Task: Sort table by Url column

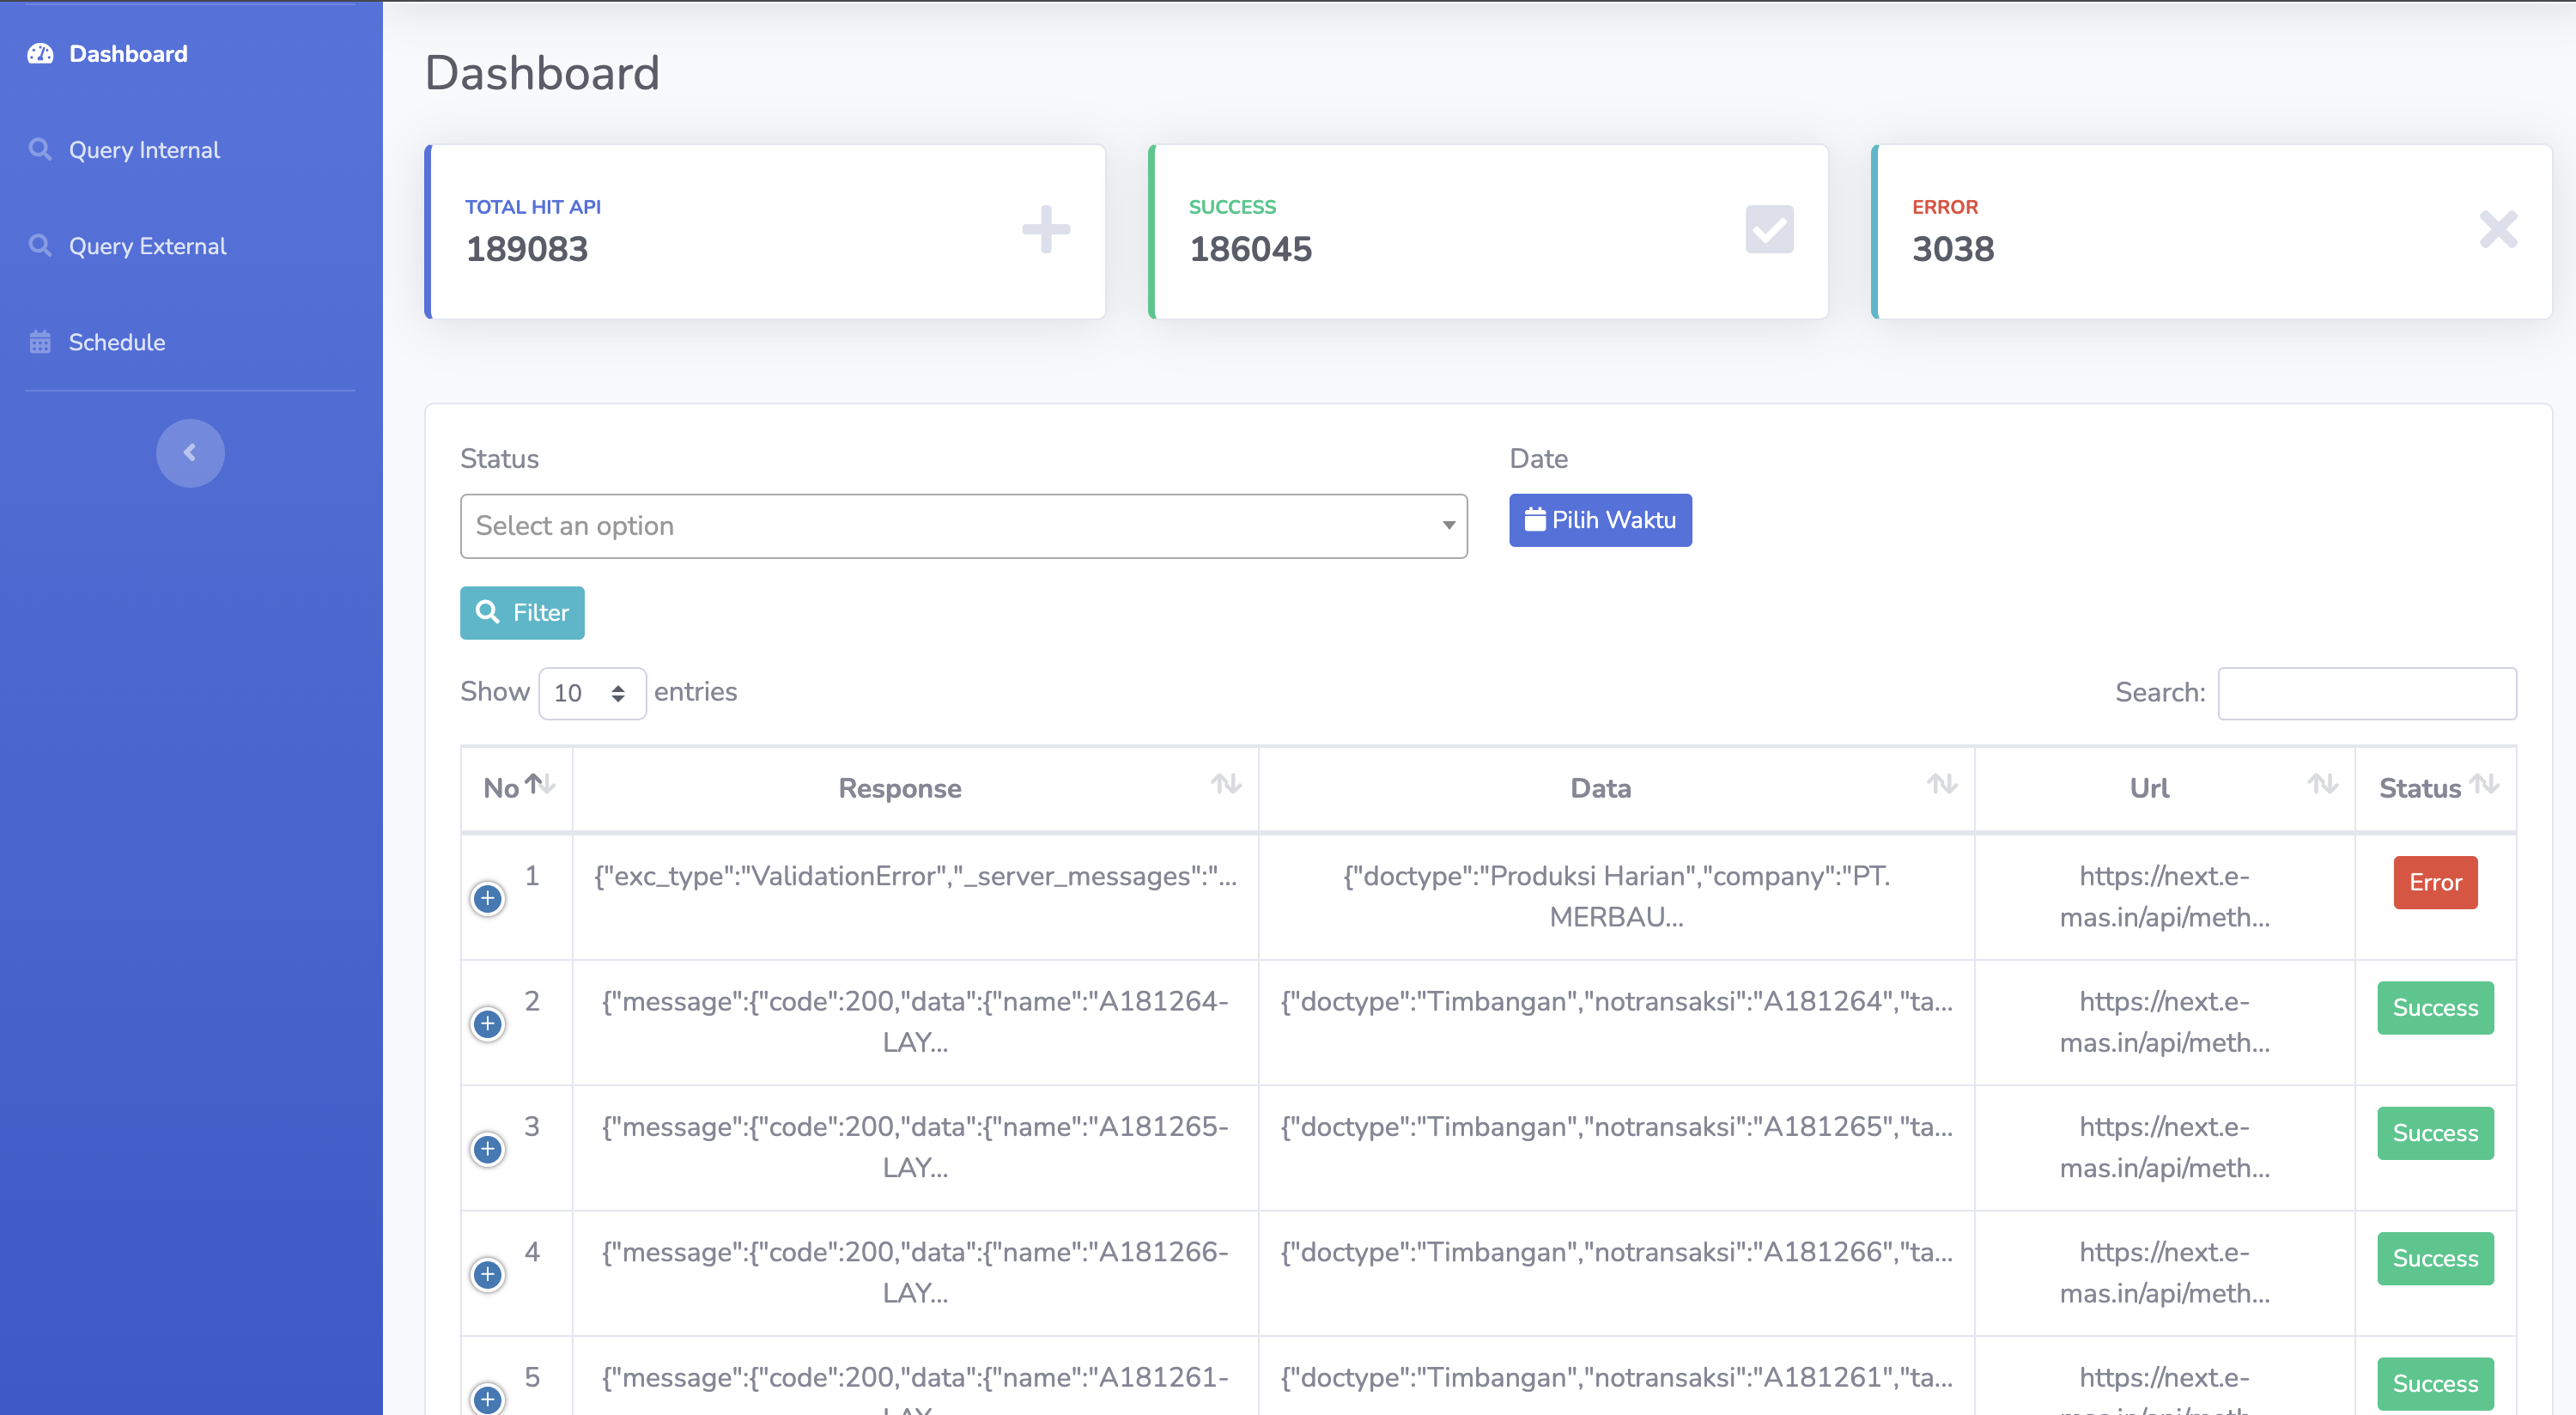Action: [2164, 788]
